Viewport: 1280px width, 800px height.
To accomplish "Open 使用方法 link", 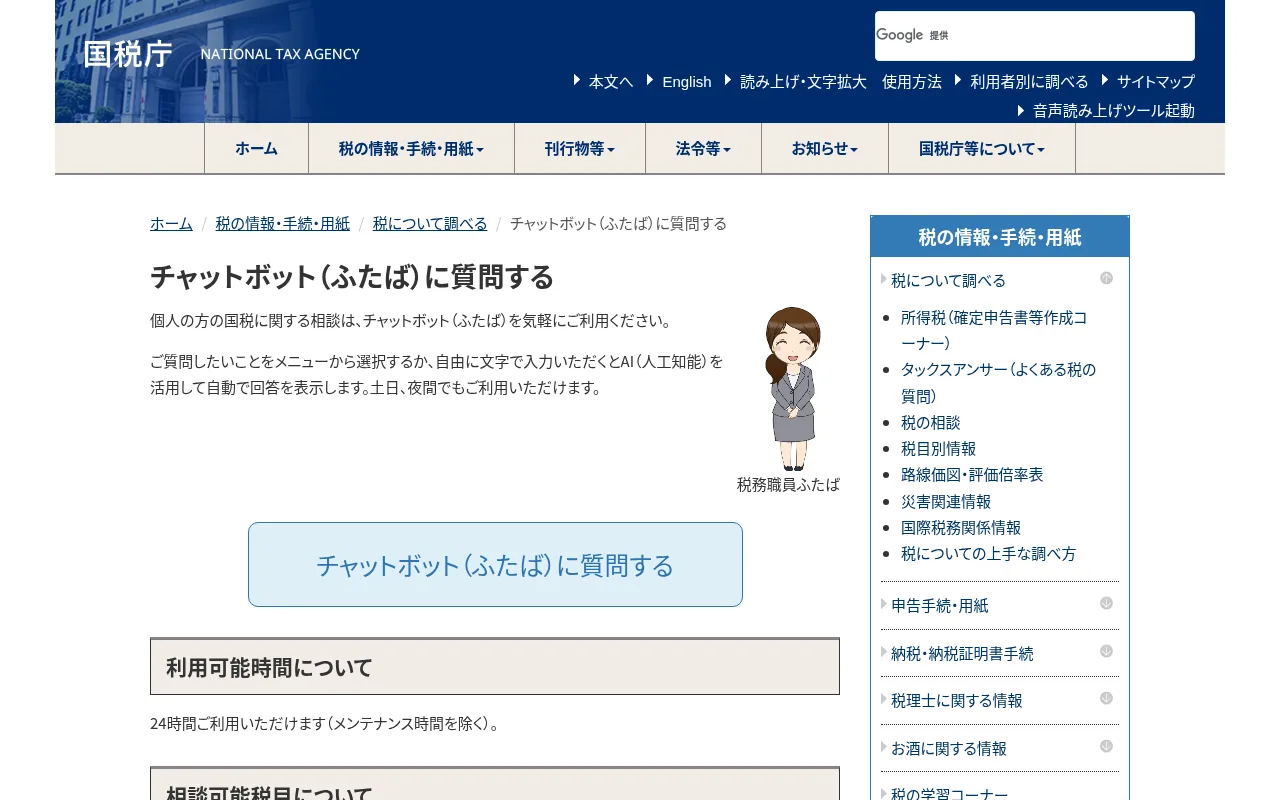I will 912,82.
